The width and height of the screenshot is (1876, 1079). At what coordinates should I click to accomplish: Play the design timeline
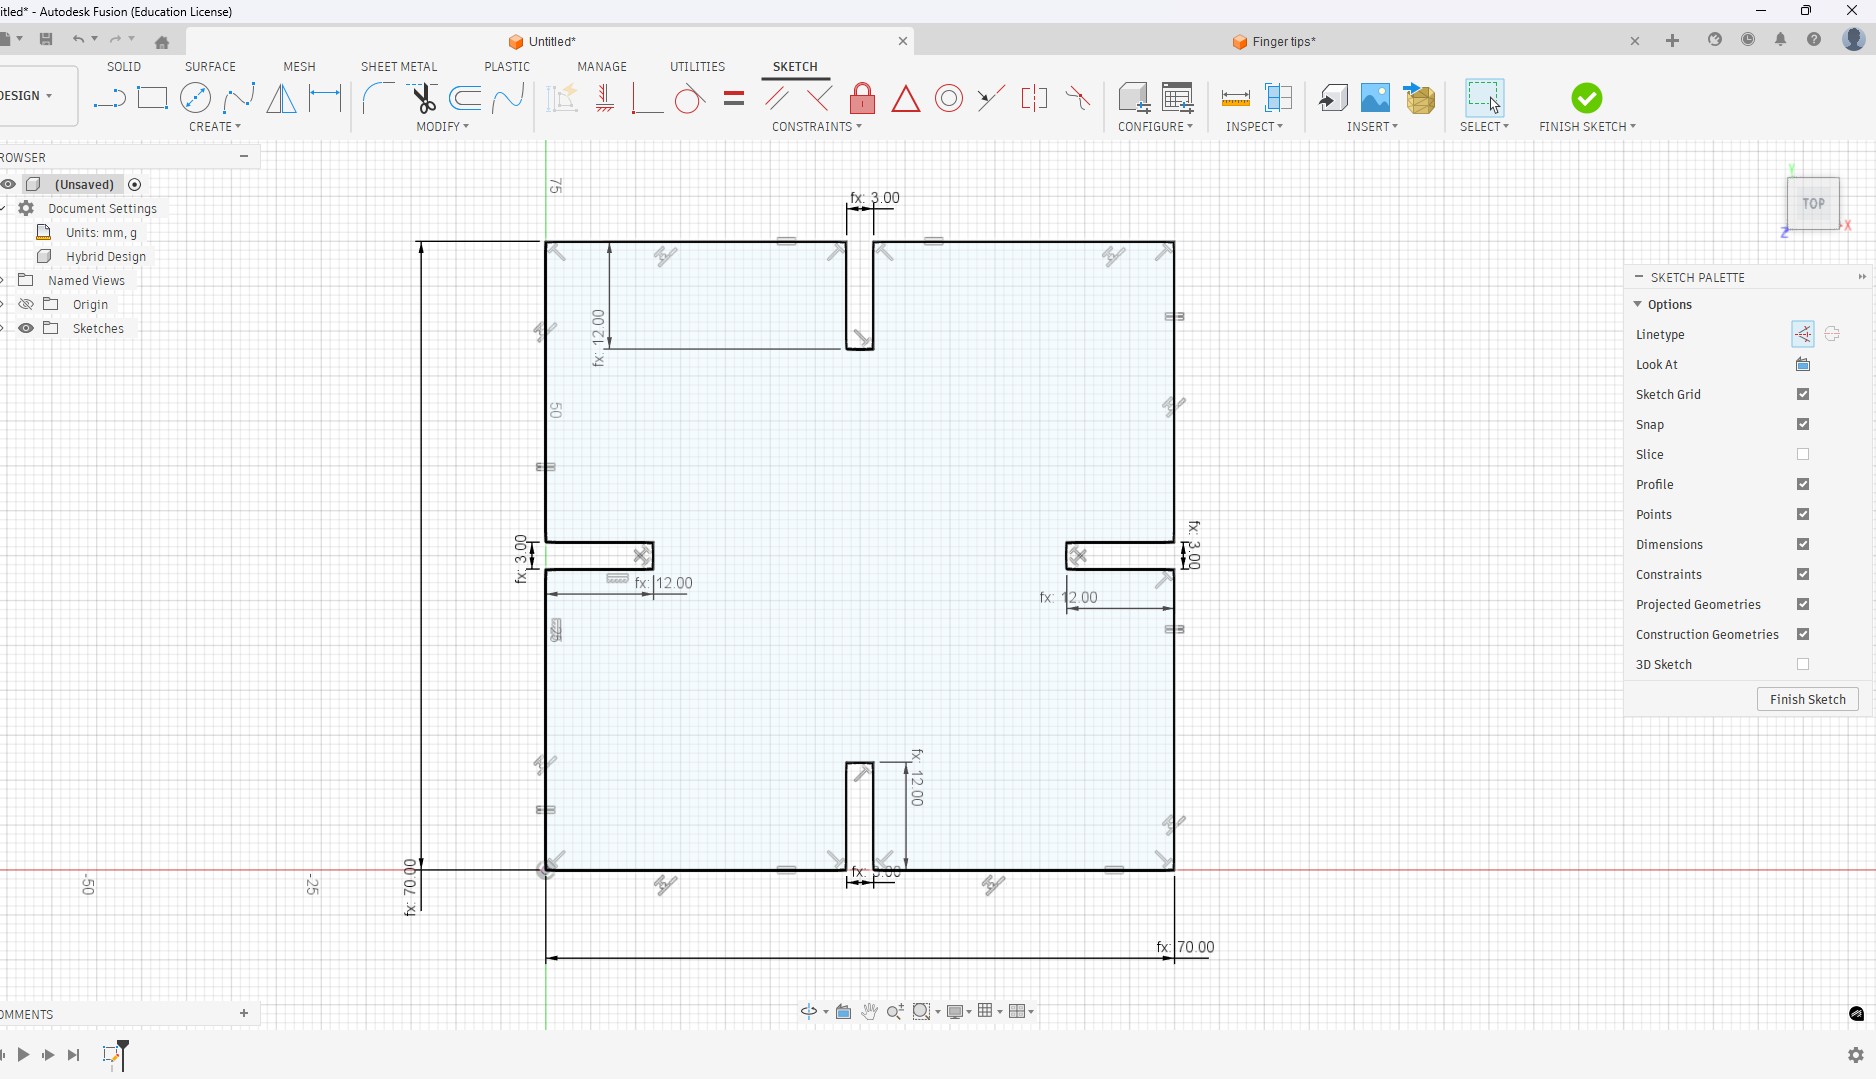click(23, 1055)
